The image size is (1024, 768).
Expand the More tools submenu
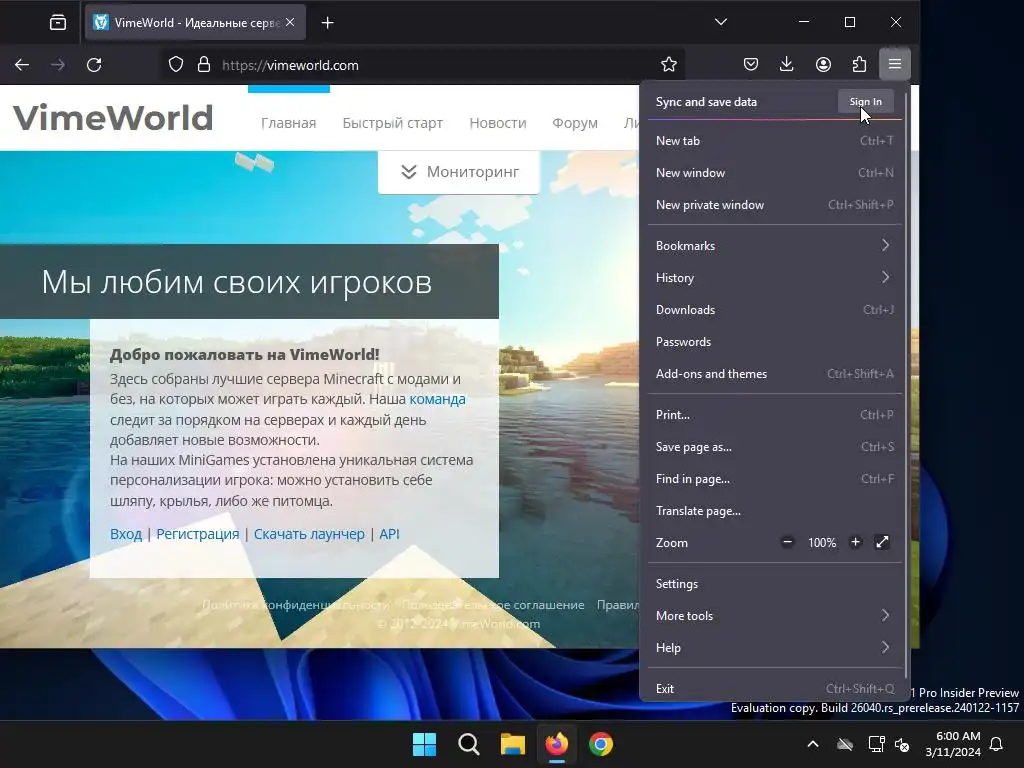click(775, 616)
